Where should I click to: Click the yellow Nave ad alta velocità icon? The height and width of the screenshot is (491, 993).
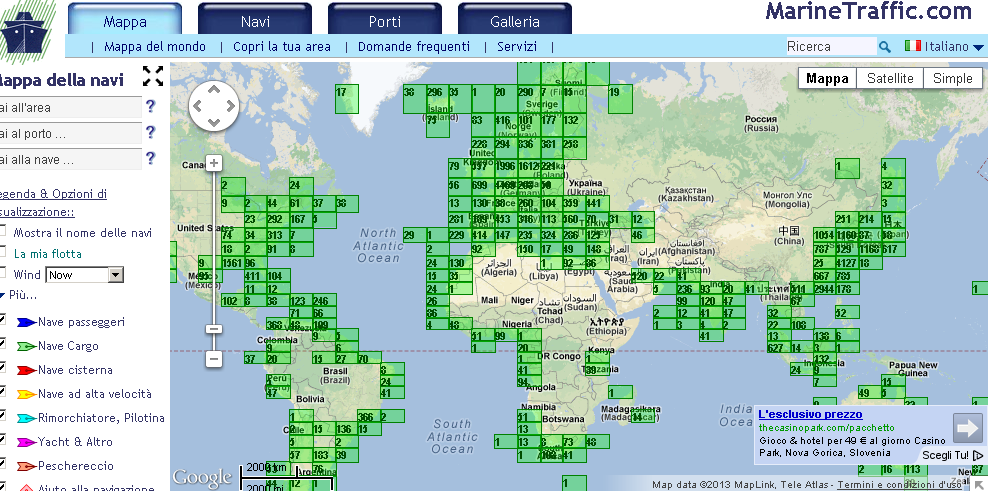(x=27, y=395)
